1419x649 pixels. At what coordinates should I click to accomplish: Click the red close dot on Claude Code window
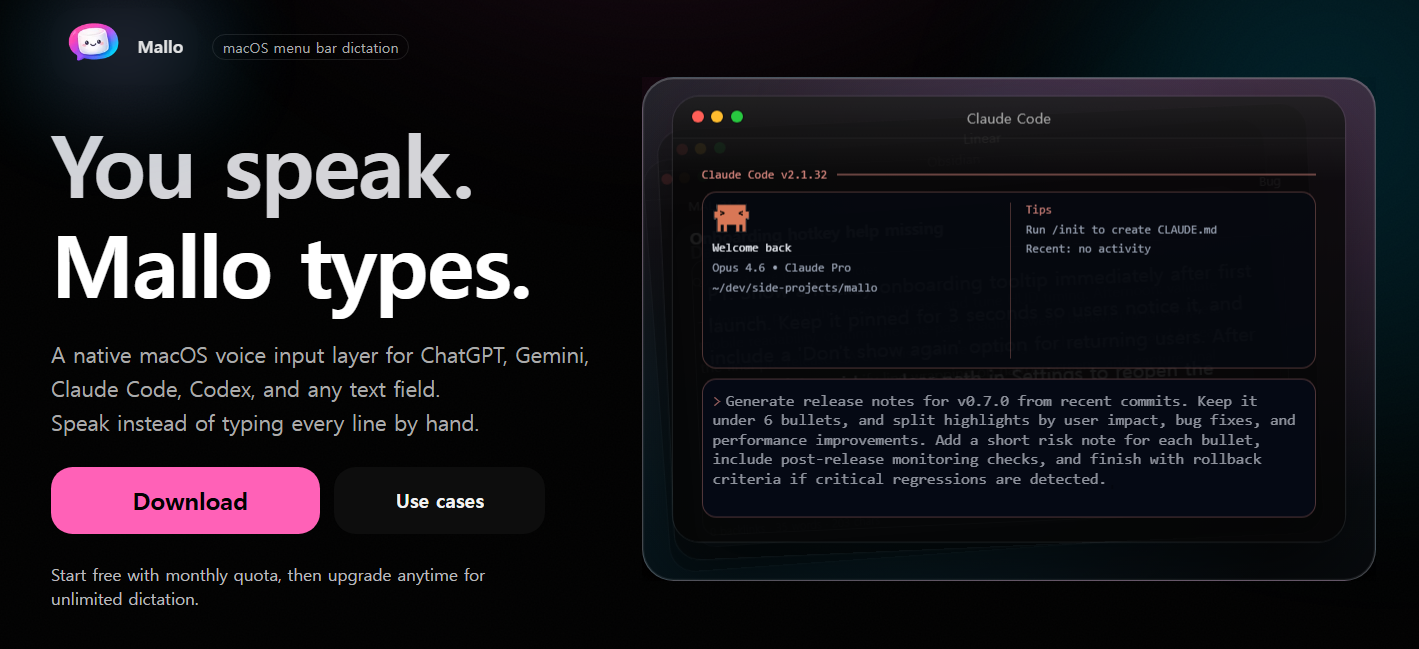click(x=698, y=117)
